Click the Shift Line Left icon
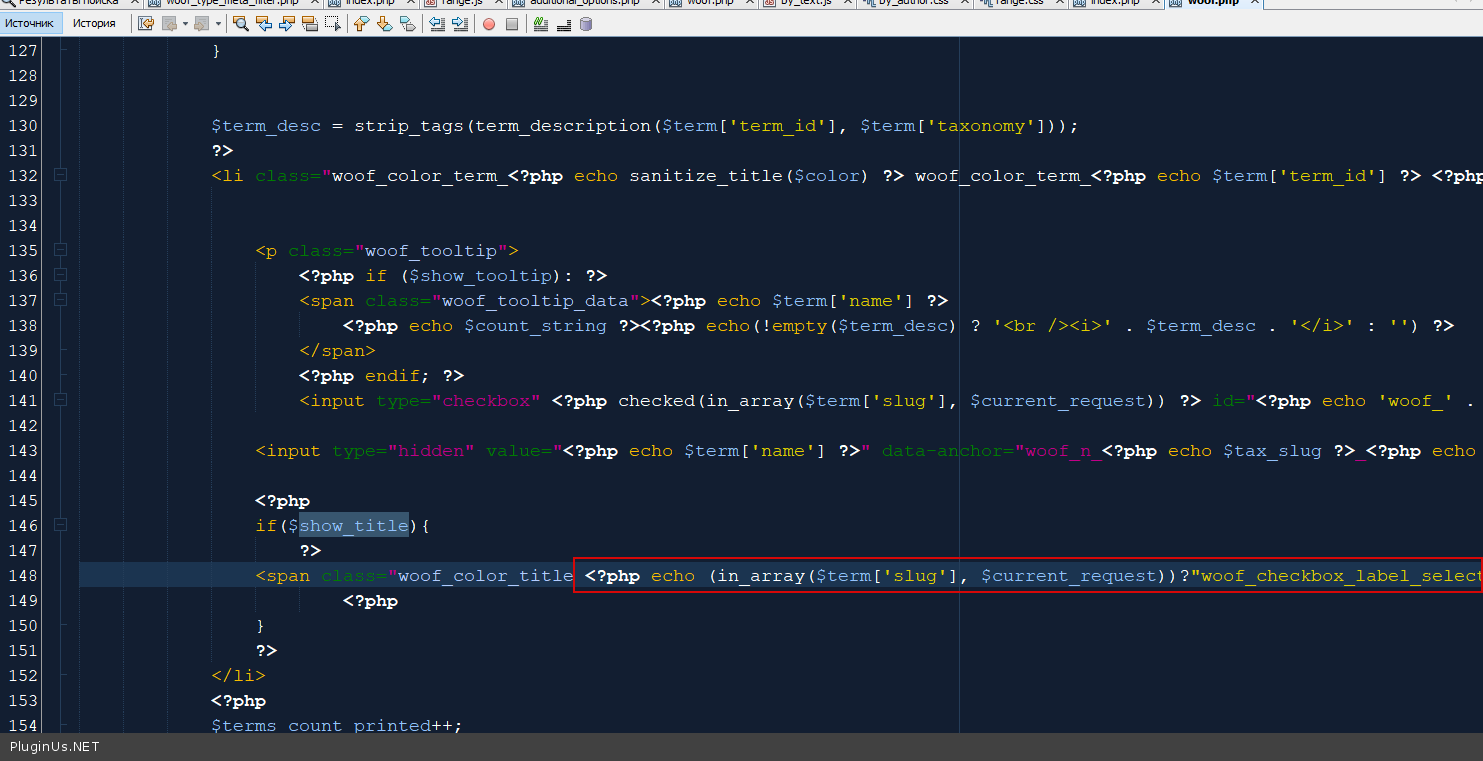1483x761 pixels. coord(437,24)
